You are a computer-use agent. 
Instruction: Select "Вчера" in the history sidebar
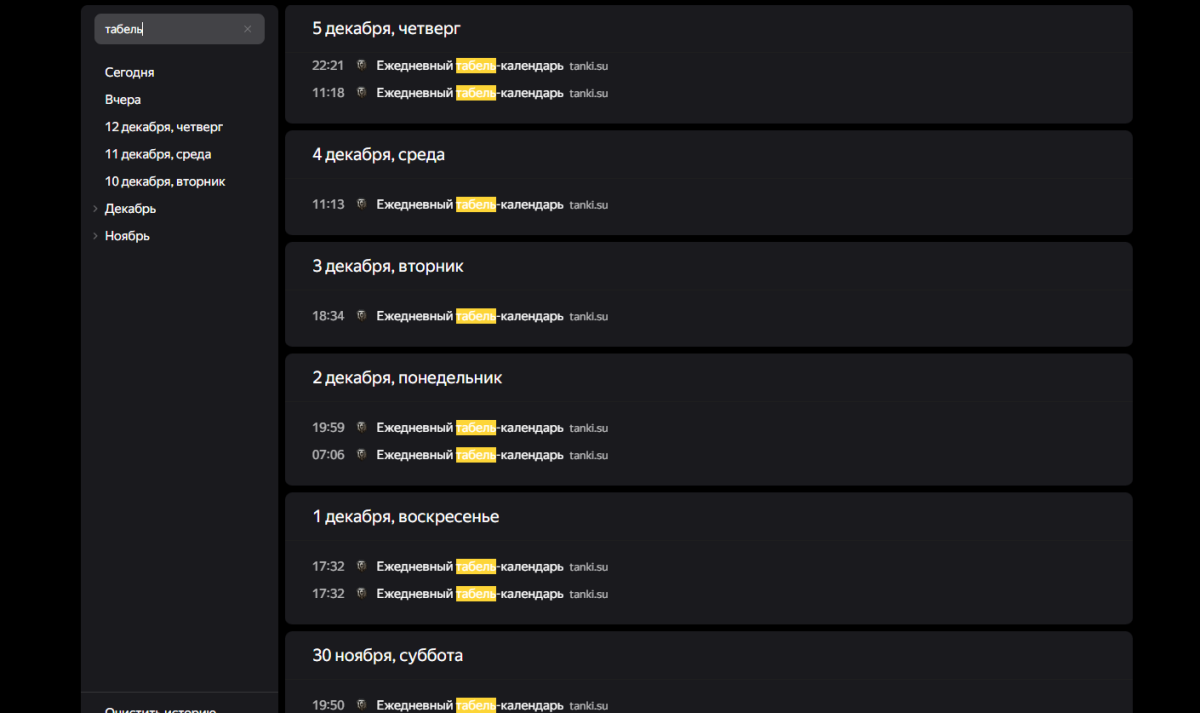(123, 100)
